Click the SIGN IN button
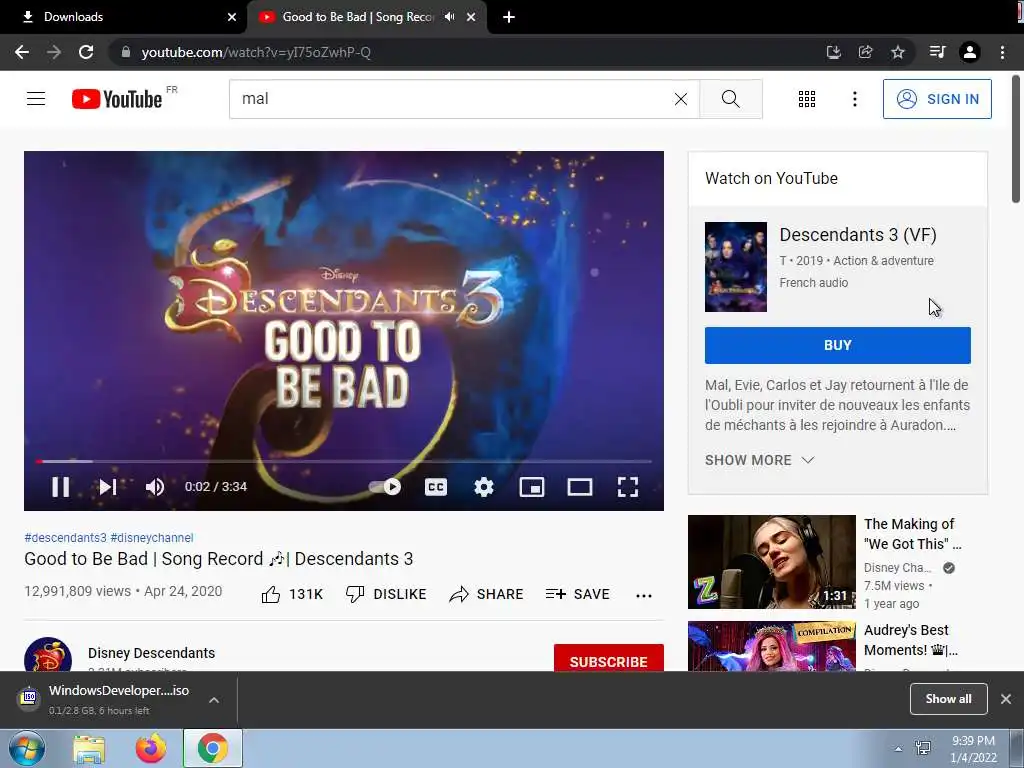 click(937, 99)
